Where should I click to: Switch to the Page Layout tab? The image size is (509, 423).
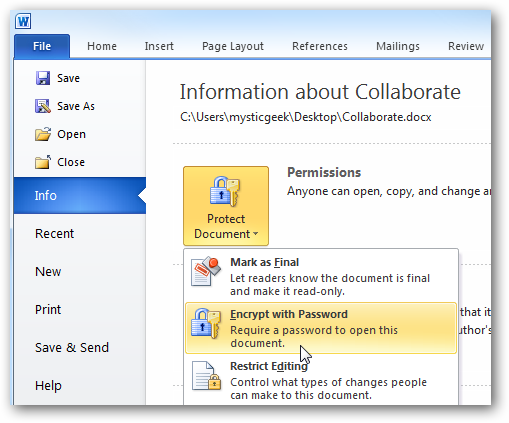click(x=233, y=46)
